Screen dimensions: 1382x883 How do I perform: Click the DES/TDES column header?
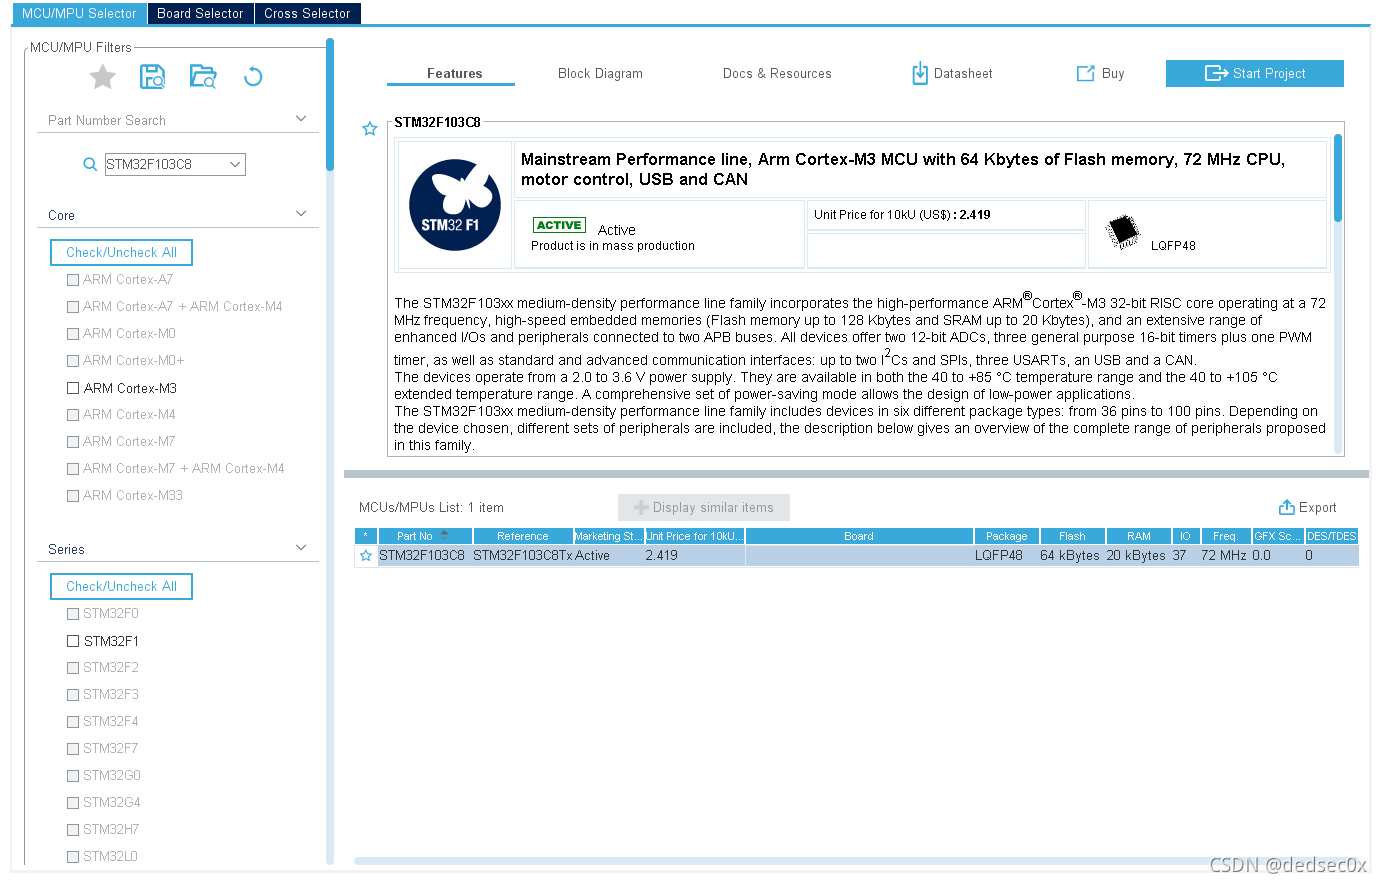(x=1332, y=536)
